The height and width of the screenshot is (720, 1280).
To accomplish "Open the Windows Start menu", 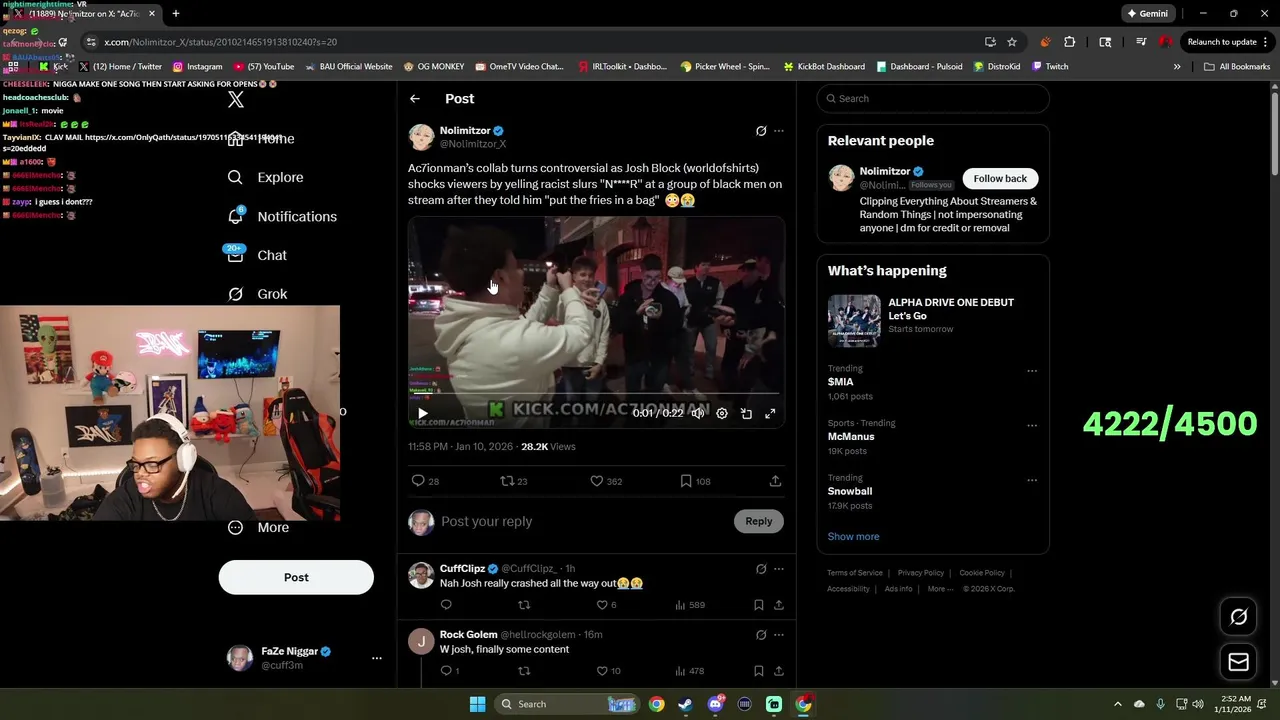I will tap(477, 704).
